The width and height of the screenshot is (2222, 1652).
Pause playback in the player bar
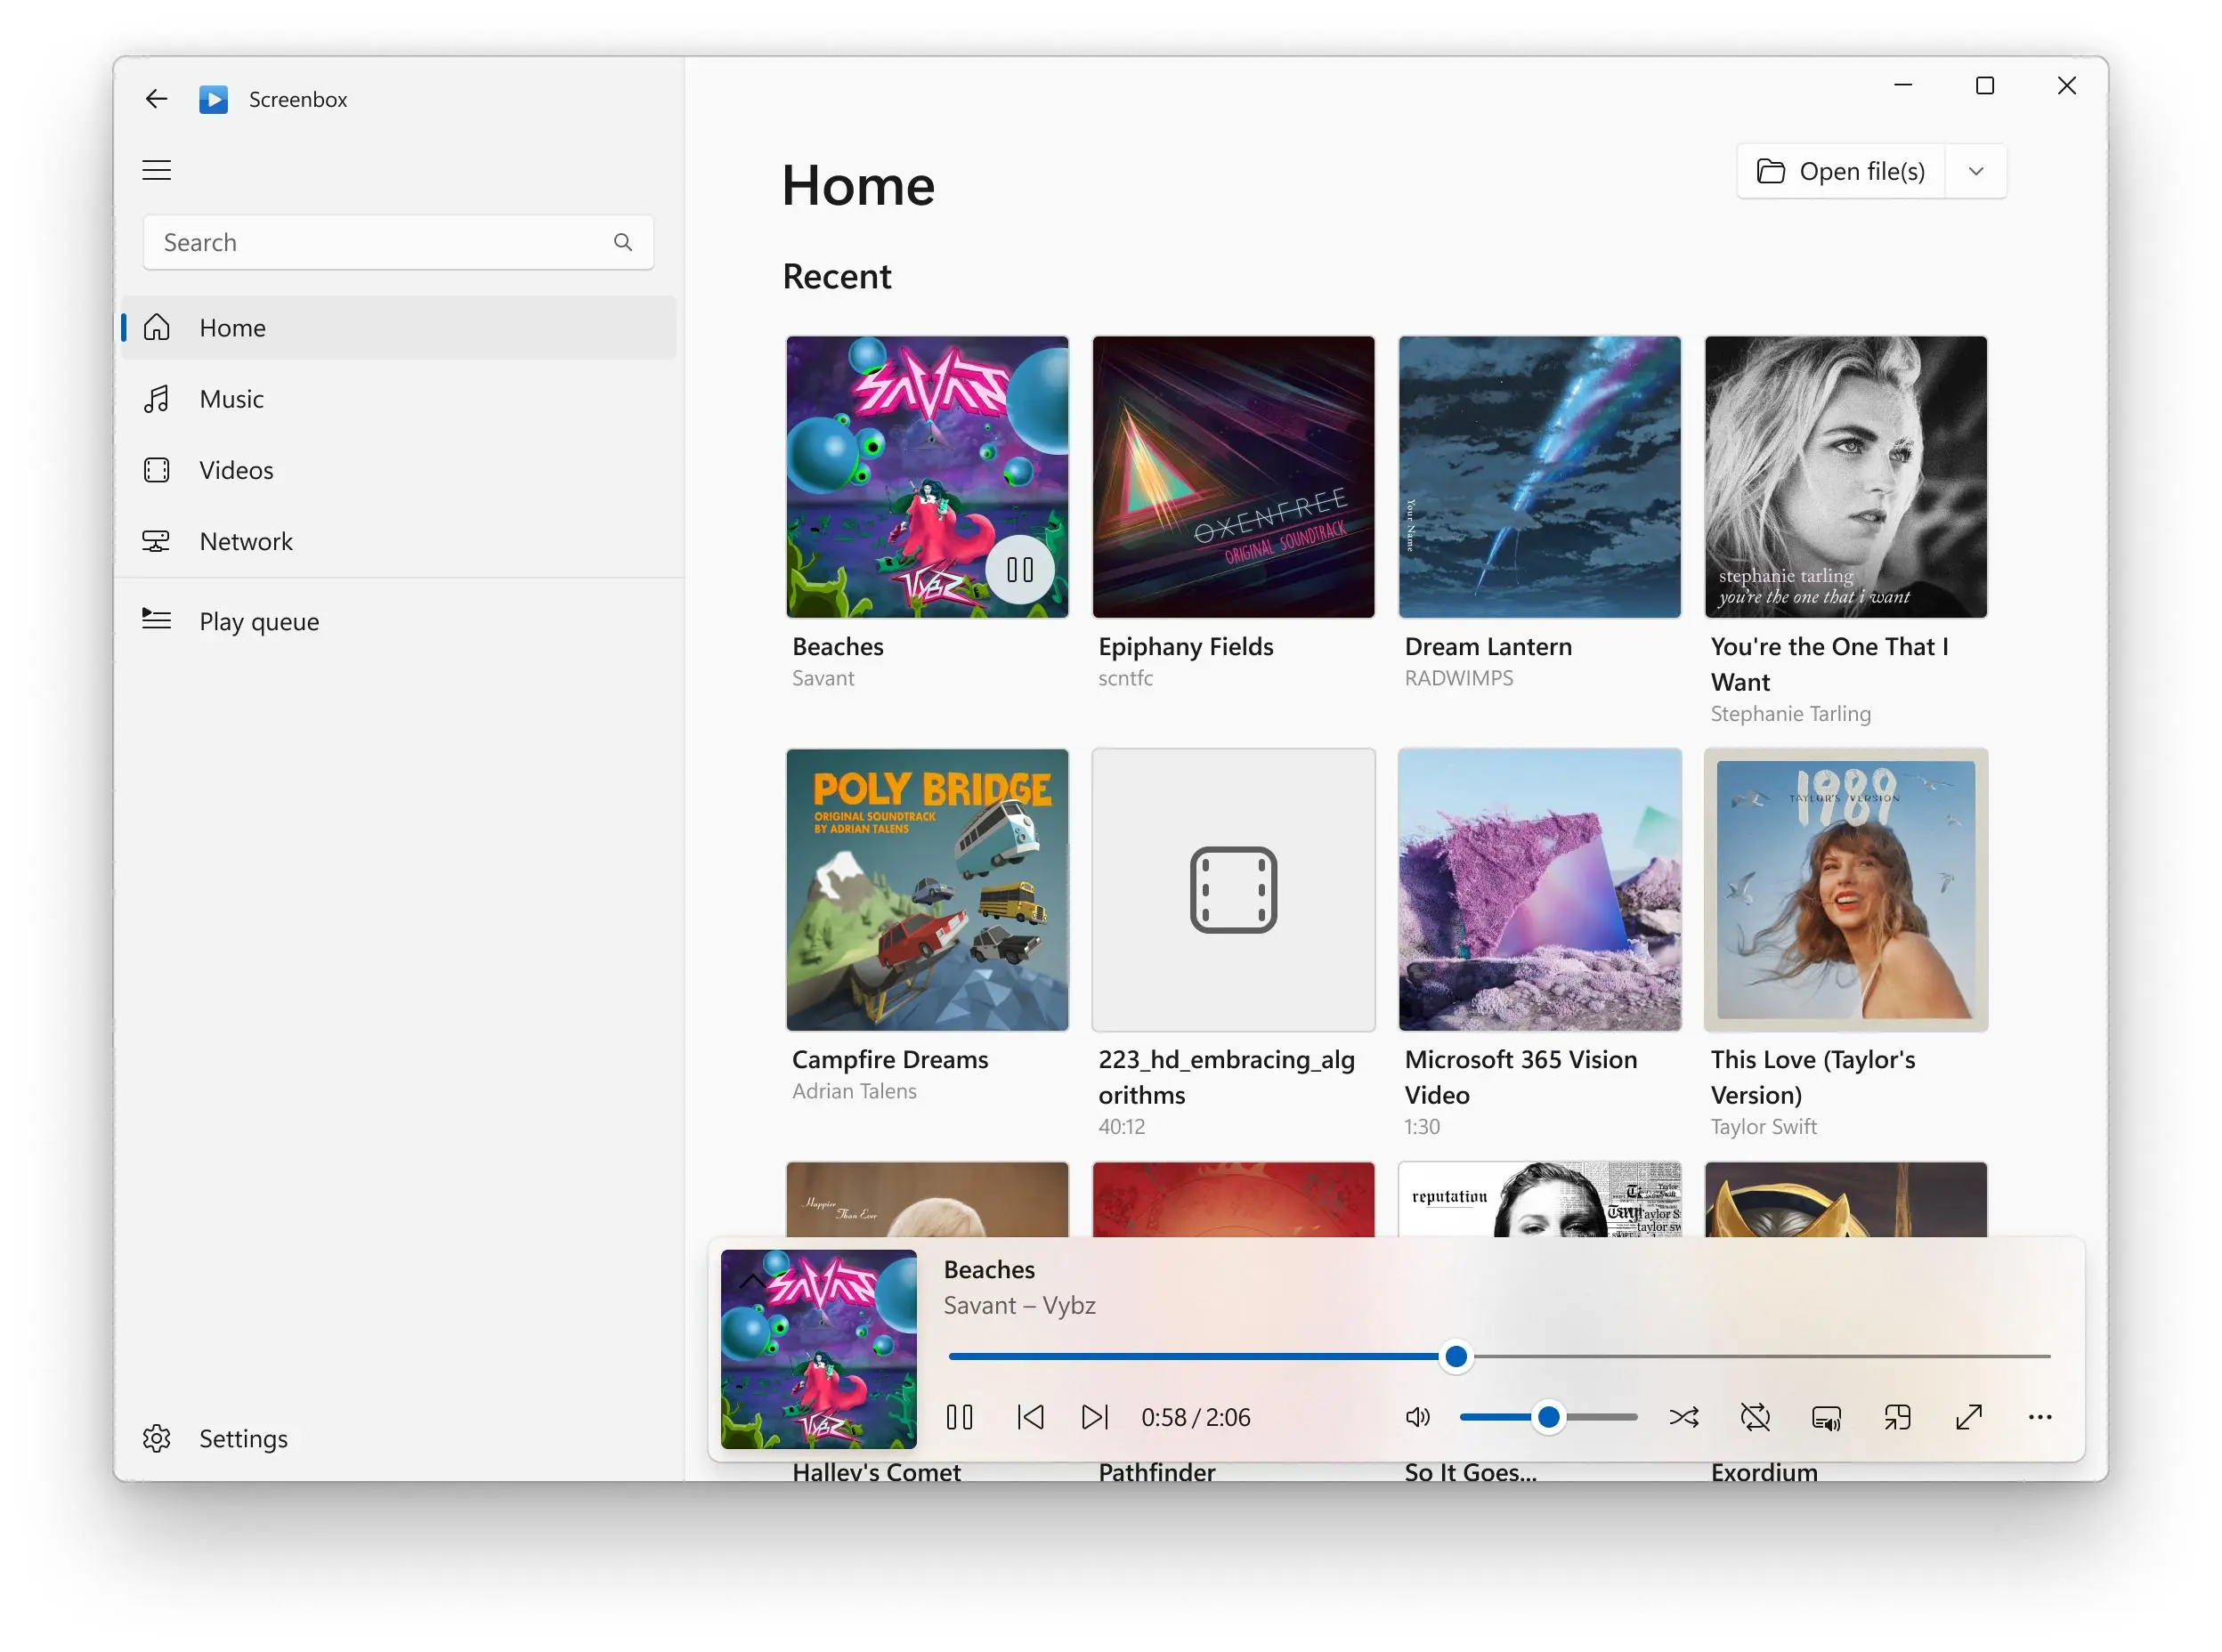[x=959, y=1417]
